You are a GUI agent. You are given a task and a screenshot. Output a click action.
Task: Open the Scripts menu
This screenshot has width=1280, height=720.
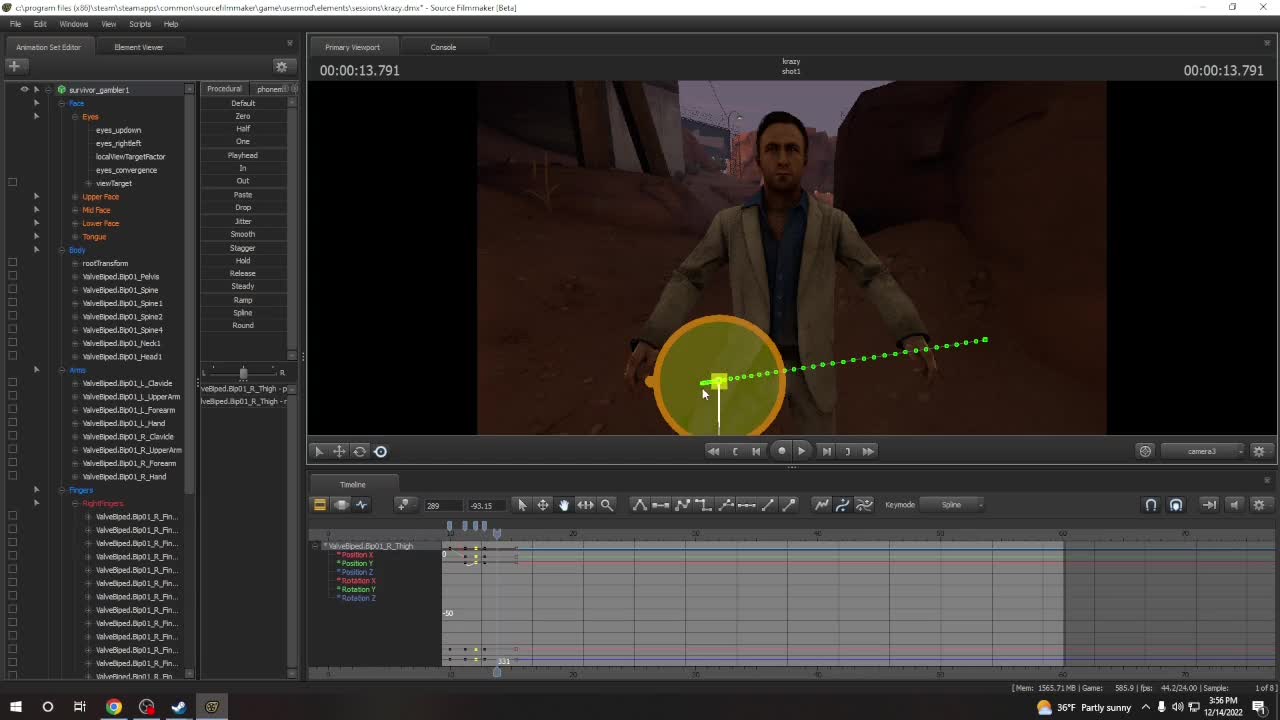[x=140, y=24]
